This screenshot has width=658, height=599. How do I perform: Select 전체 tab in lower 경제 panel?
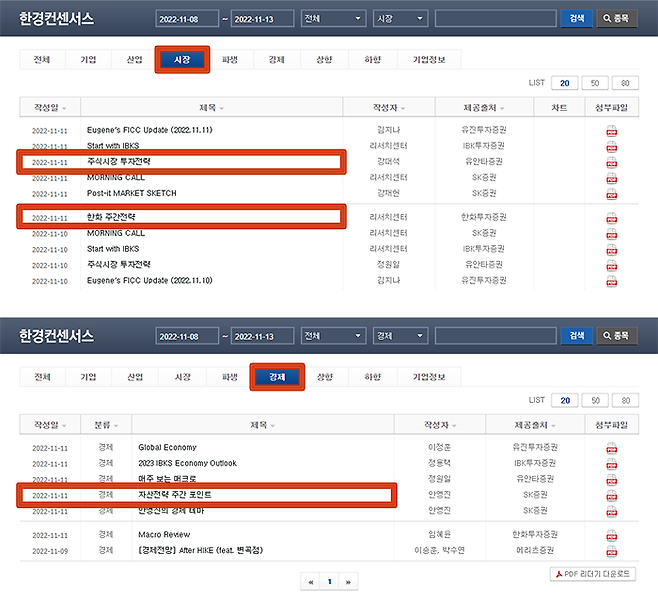coord(42,377)
